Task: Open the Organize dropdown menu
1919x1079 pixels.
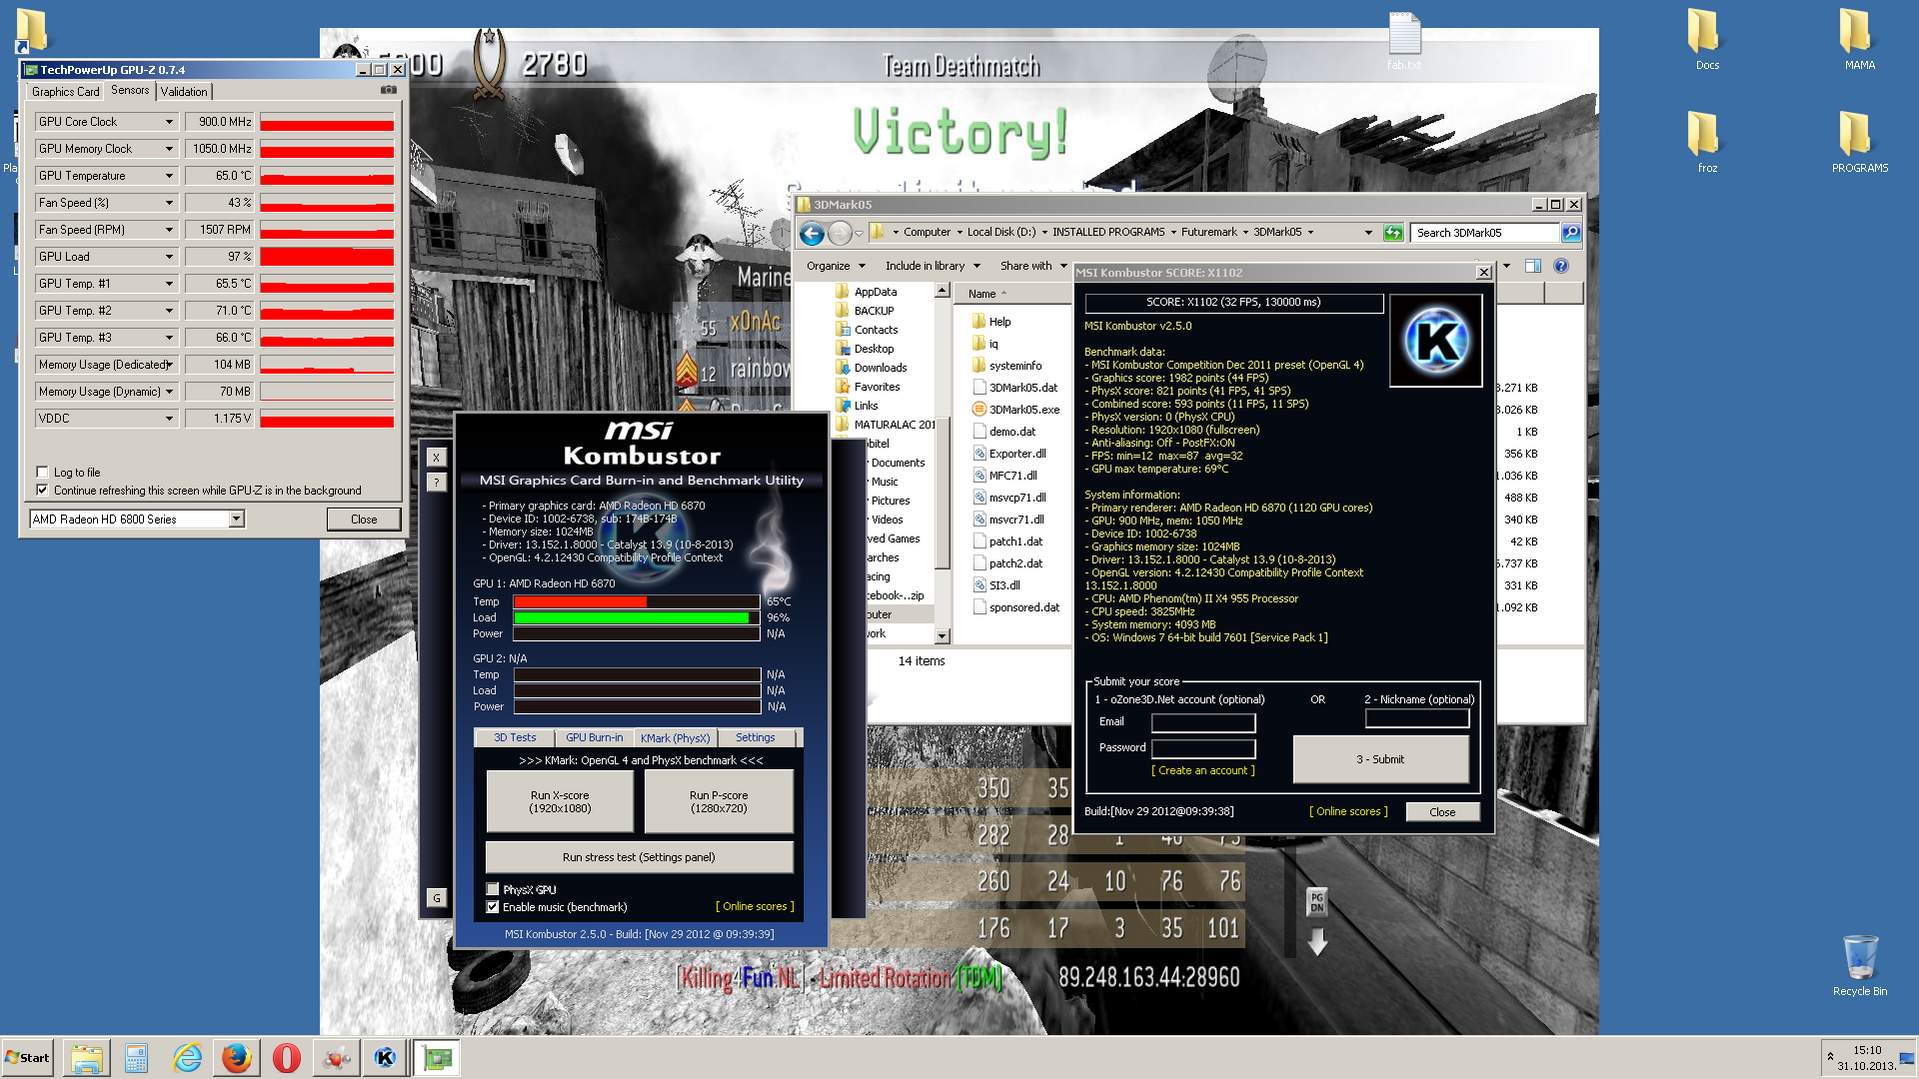Action: [836, 266]
